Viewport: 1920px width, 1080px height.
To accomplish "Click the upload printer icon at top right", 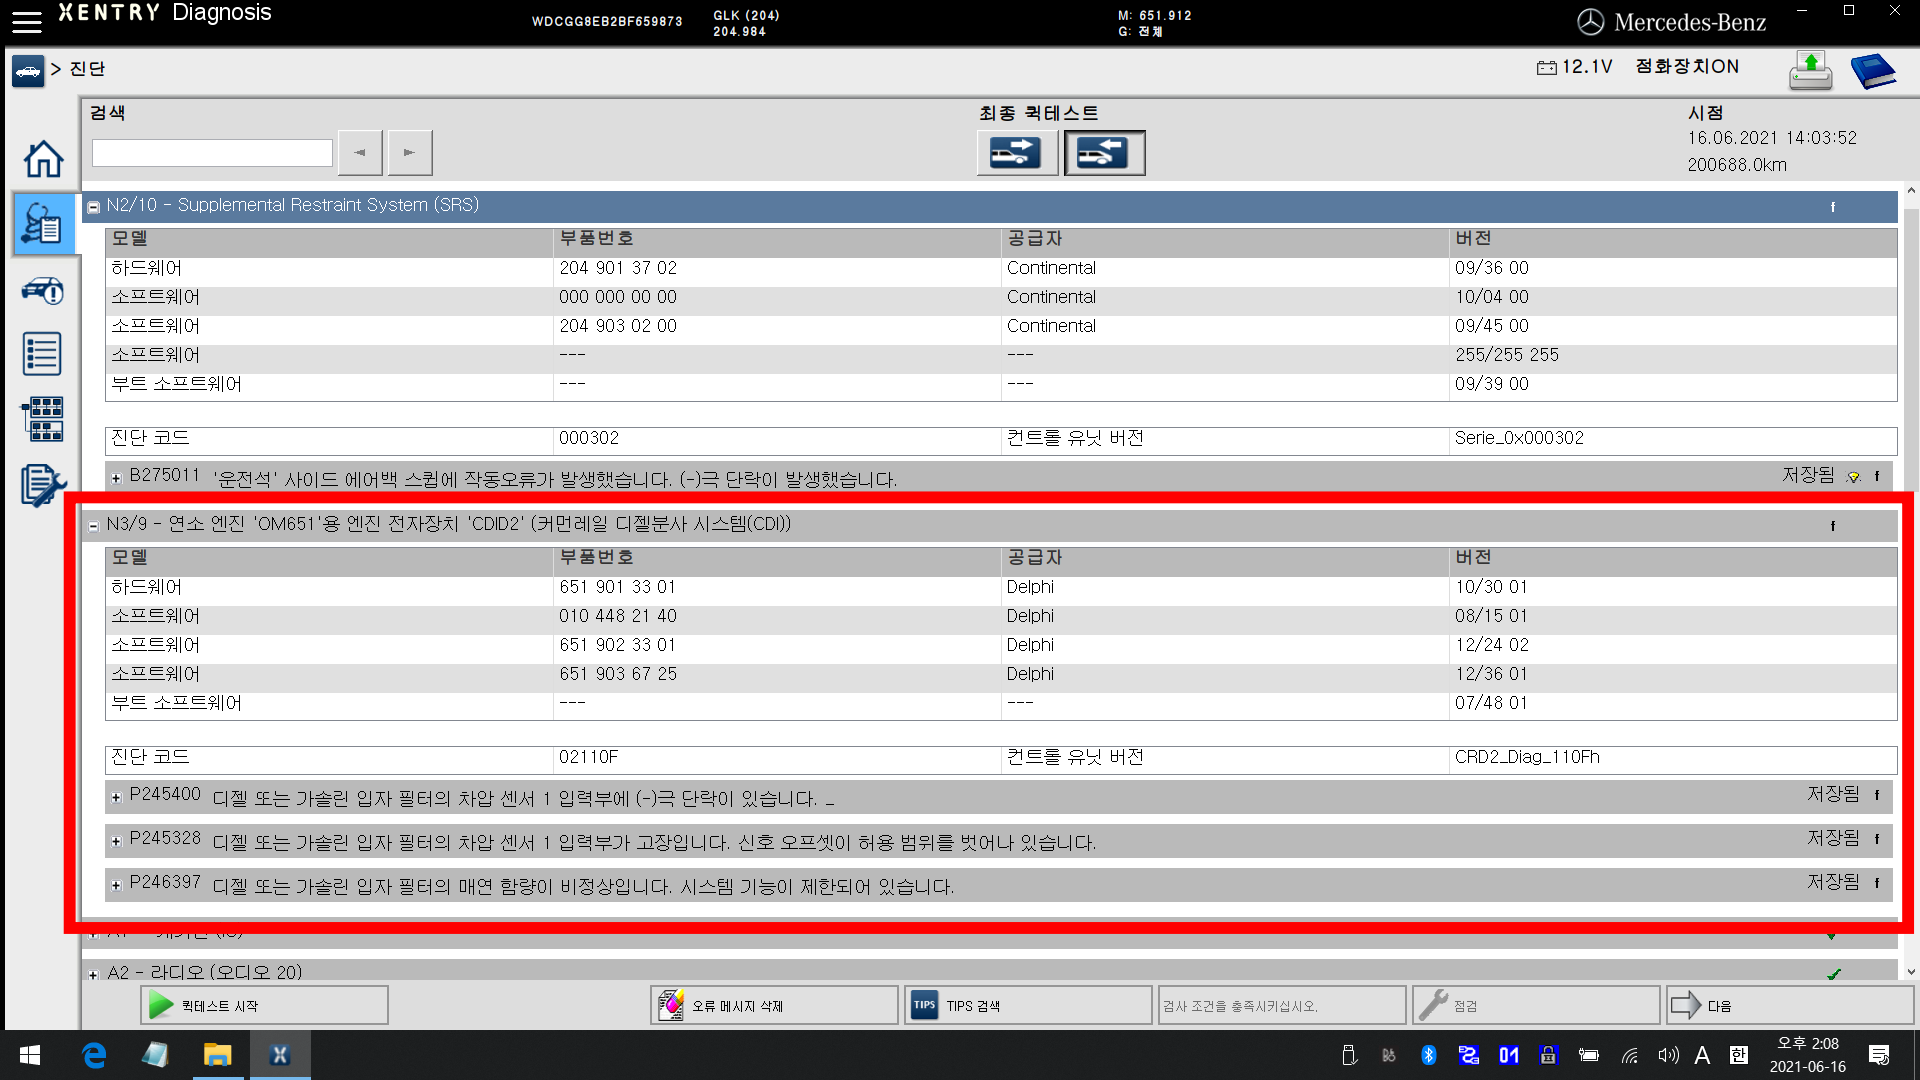I will (x=1810, y=71).
